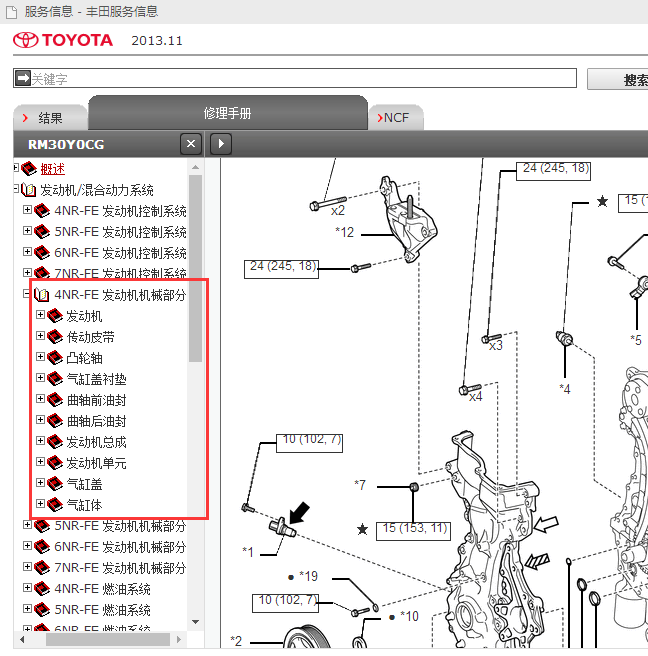Screen dimensions: 648x656
Task: Click book icon of 凸轮轴
Action: pyautogui.click(x=55, y=358)
